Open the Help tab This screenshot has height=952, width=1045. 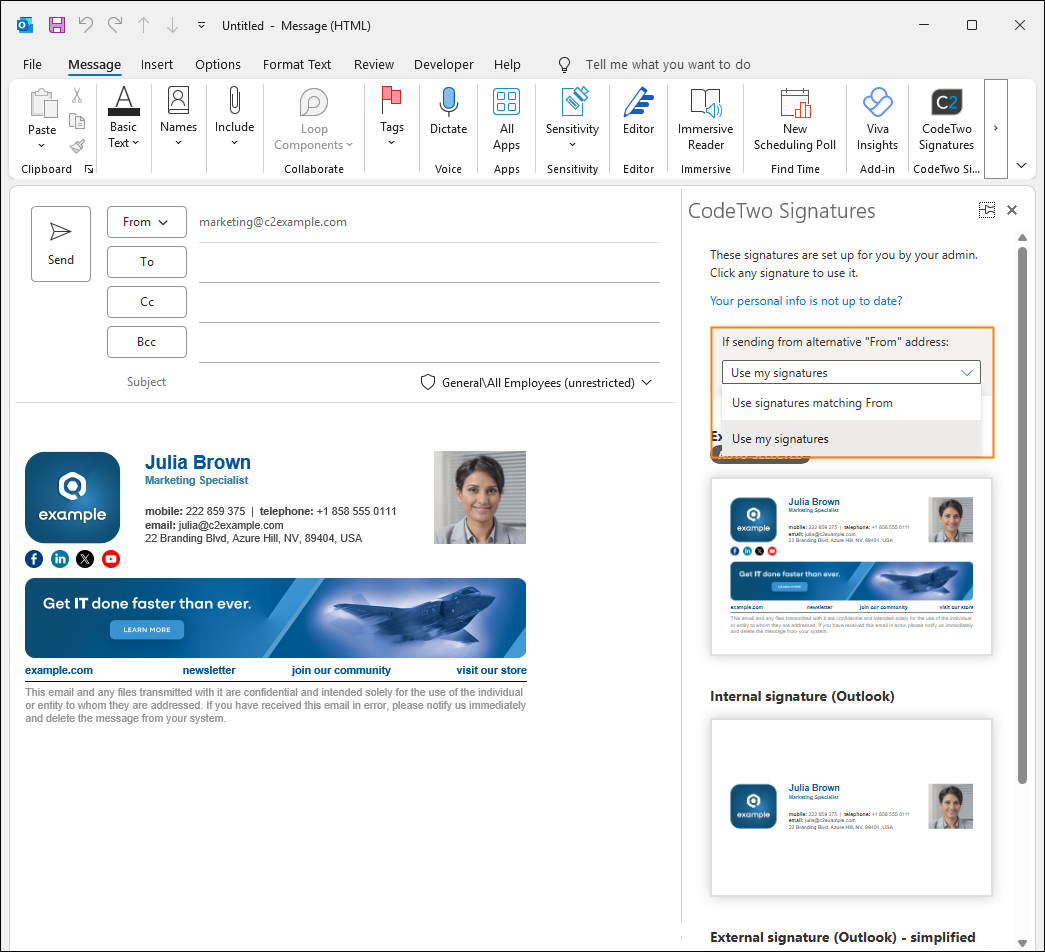pos(507,65)
